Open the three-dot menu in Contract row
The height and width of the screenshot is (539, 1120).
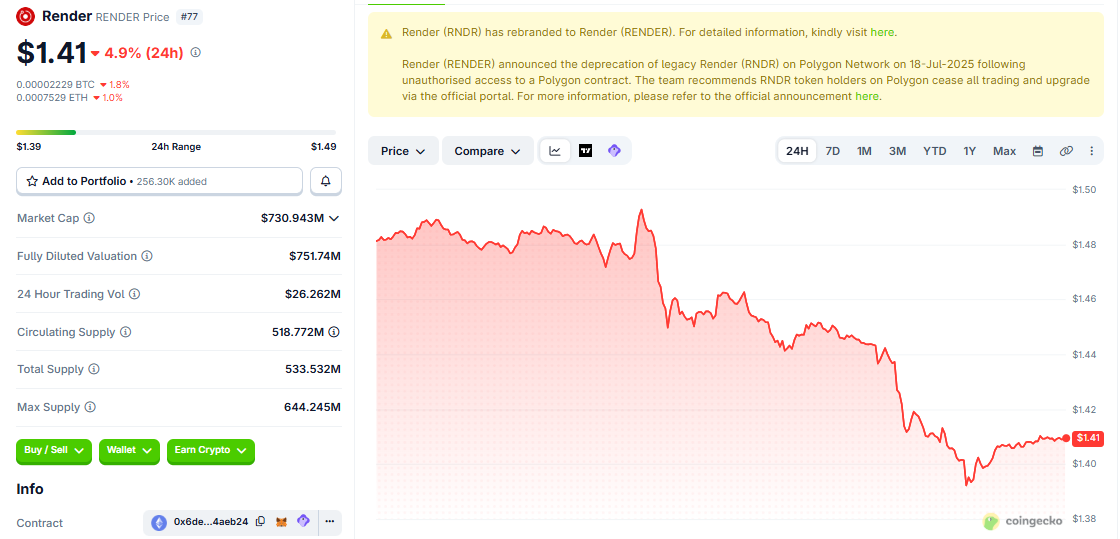pyautogui.click(x=329, y=522)
